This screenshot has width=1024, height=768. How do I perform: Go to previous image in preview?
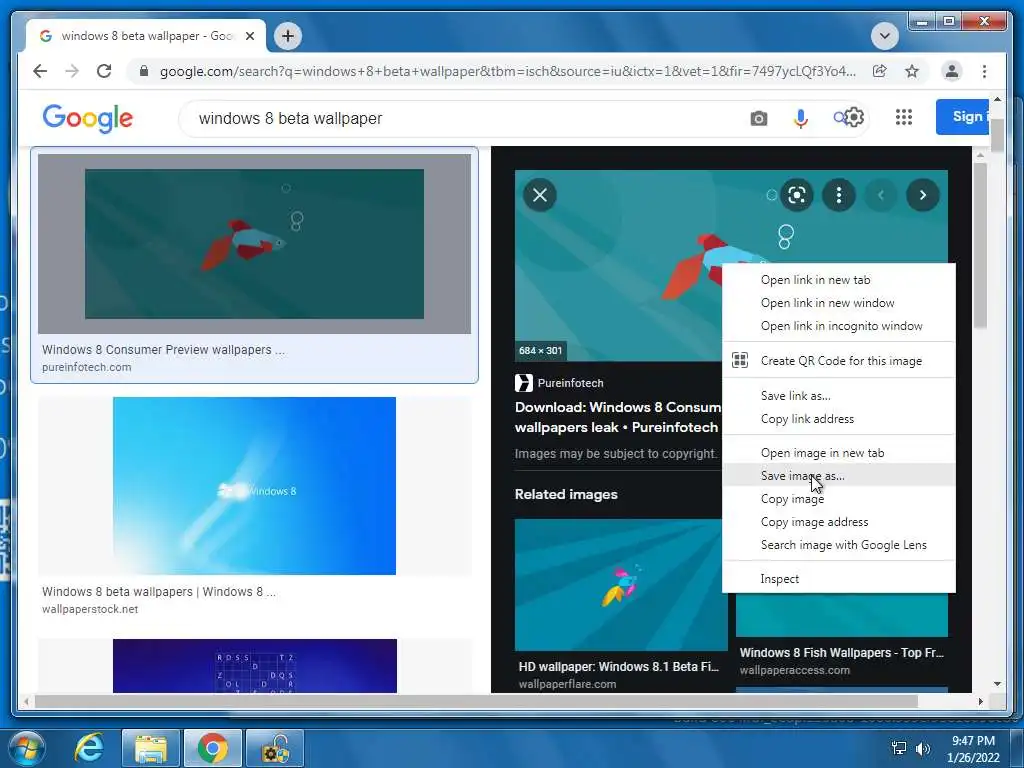[x=880, y=195]
